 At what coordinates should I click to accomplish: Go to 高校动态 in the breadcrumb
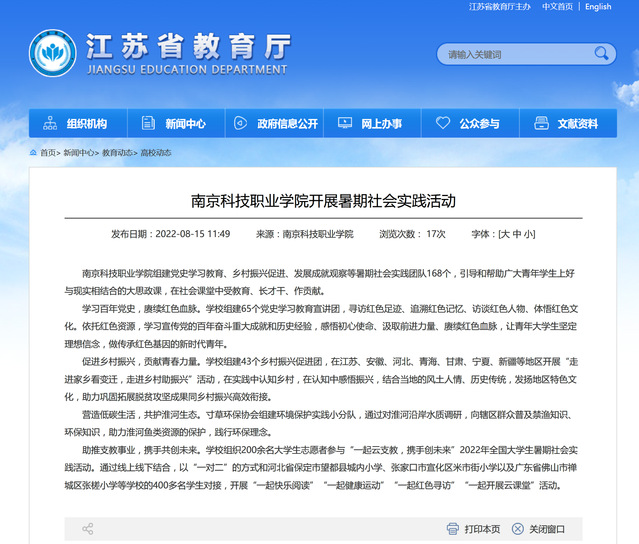pyautogui.click(x=155, y=153)
